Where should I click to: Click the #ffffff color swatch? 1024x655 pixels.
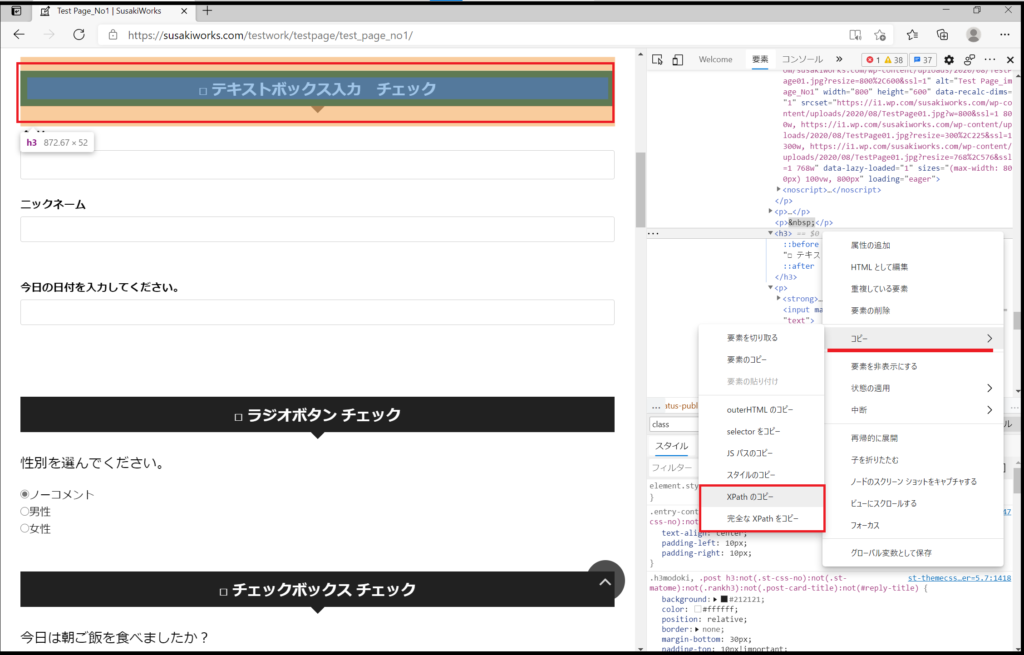click(697, 609)
